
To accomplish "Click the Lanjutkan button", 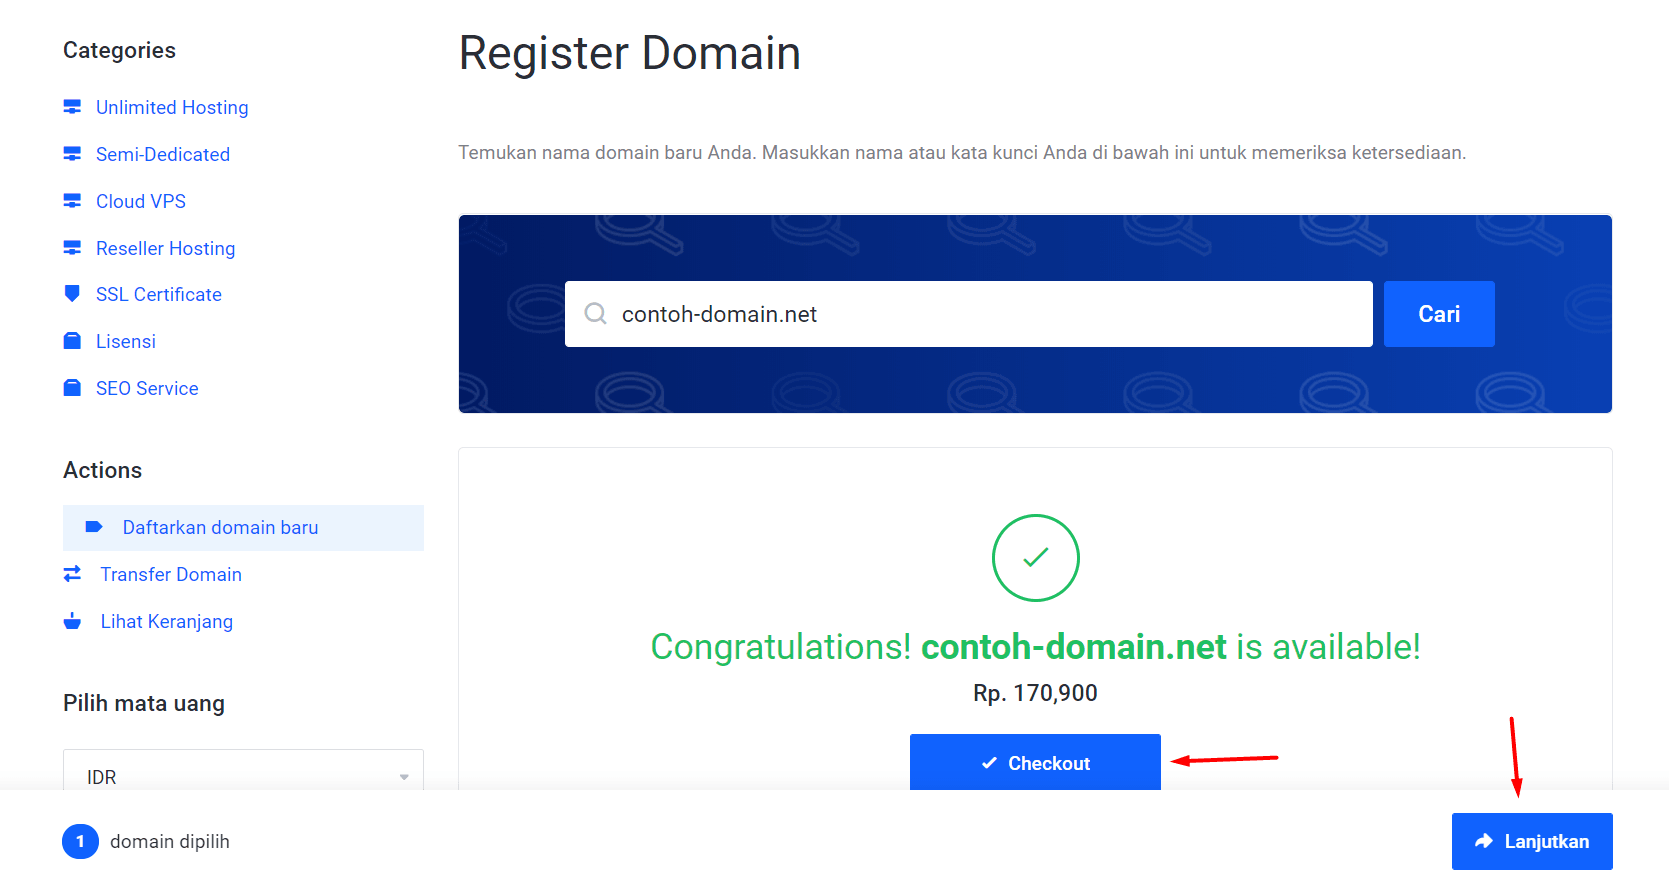I will (x=1531, y=841).
